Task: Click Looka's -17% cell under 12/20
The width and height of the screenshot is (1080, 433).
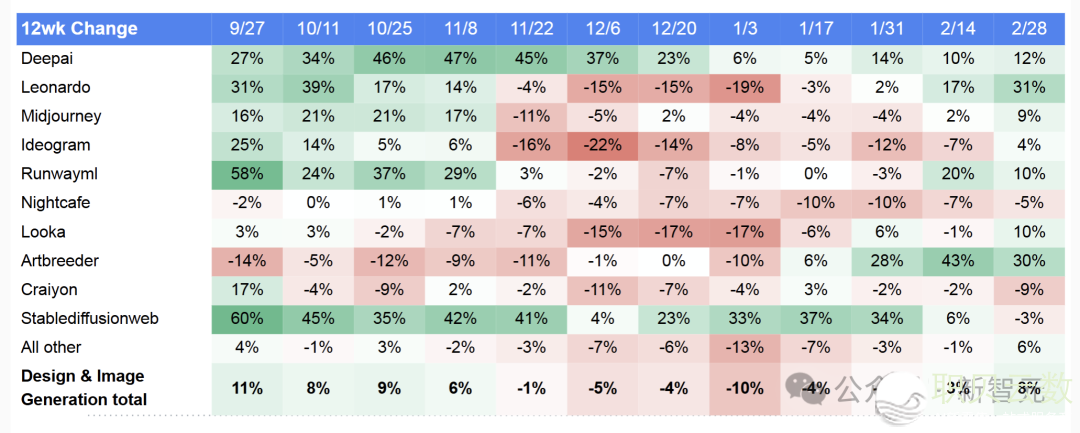Action: (x=674, y=231)
